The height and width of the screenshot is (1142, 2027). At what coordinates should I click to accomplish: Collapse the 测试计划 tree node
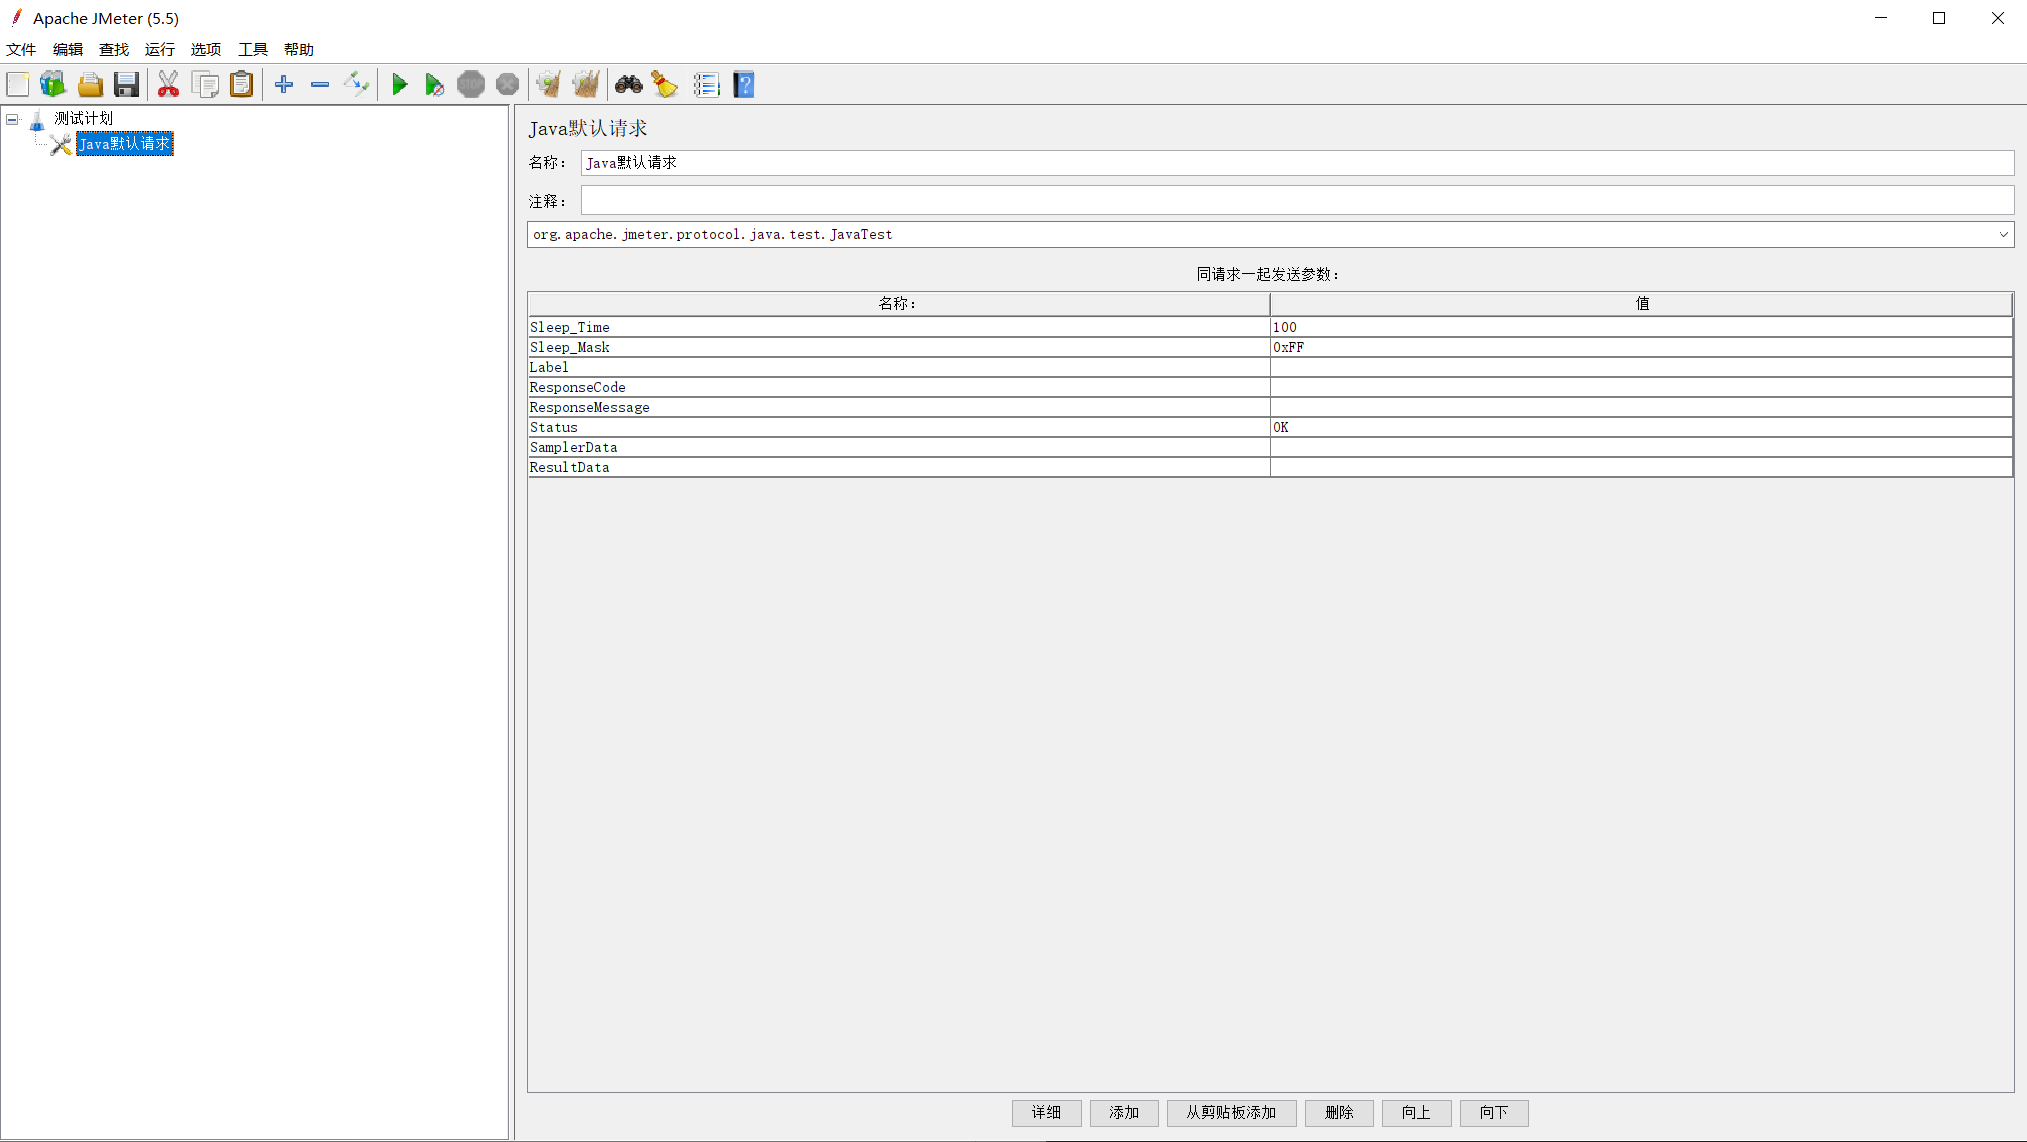pyautogui.click(x=12, y=119)
